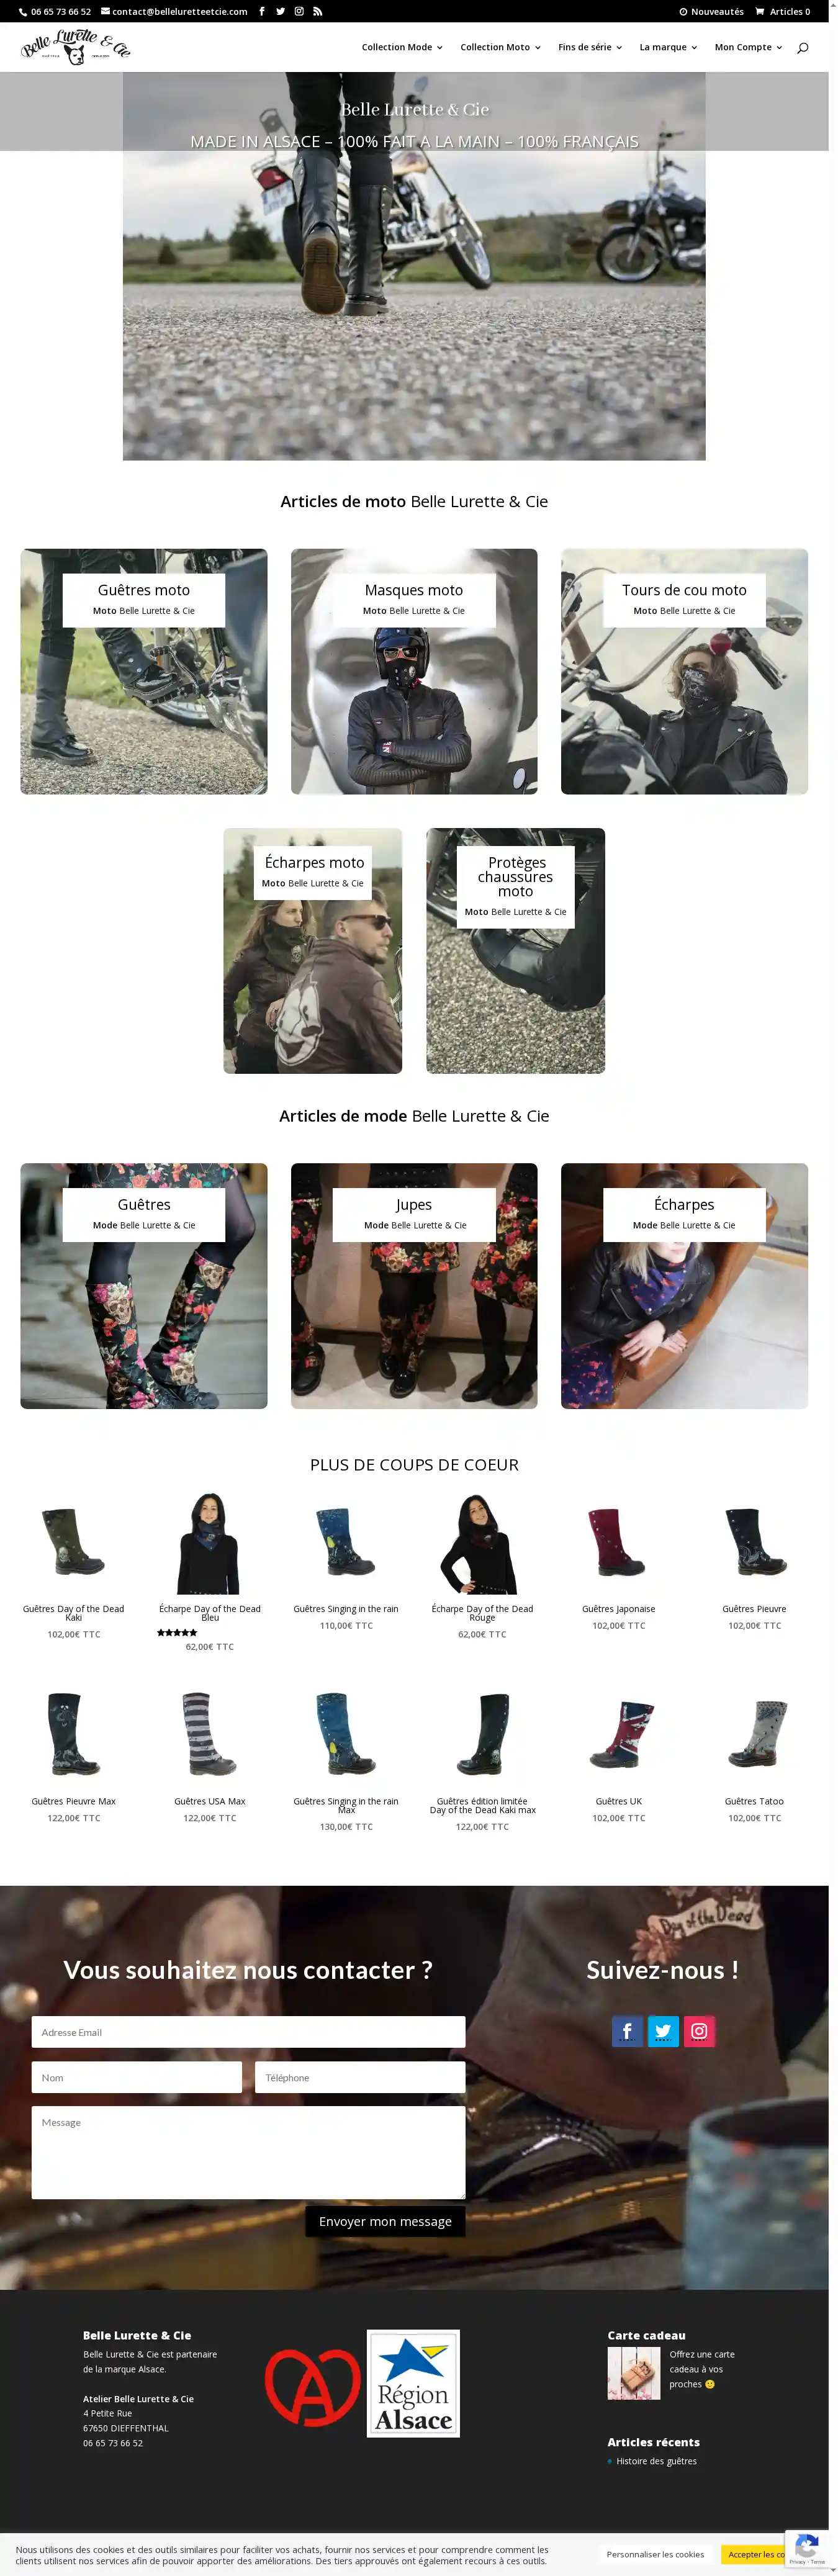Open the search magnifier icon
The width and height of the screenshot is (838, 2576).
point(802,47)
